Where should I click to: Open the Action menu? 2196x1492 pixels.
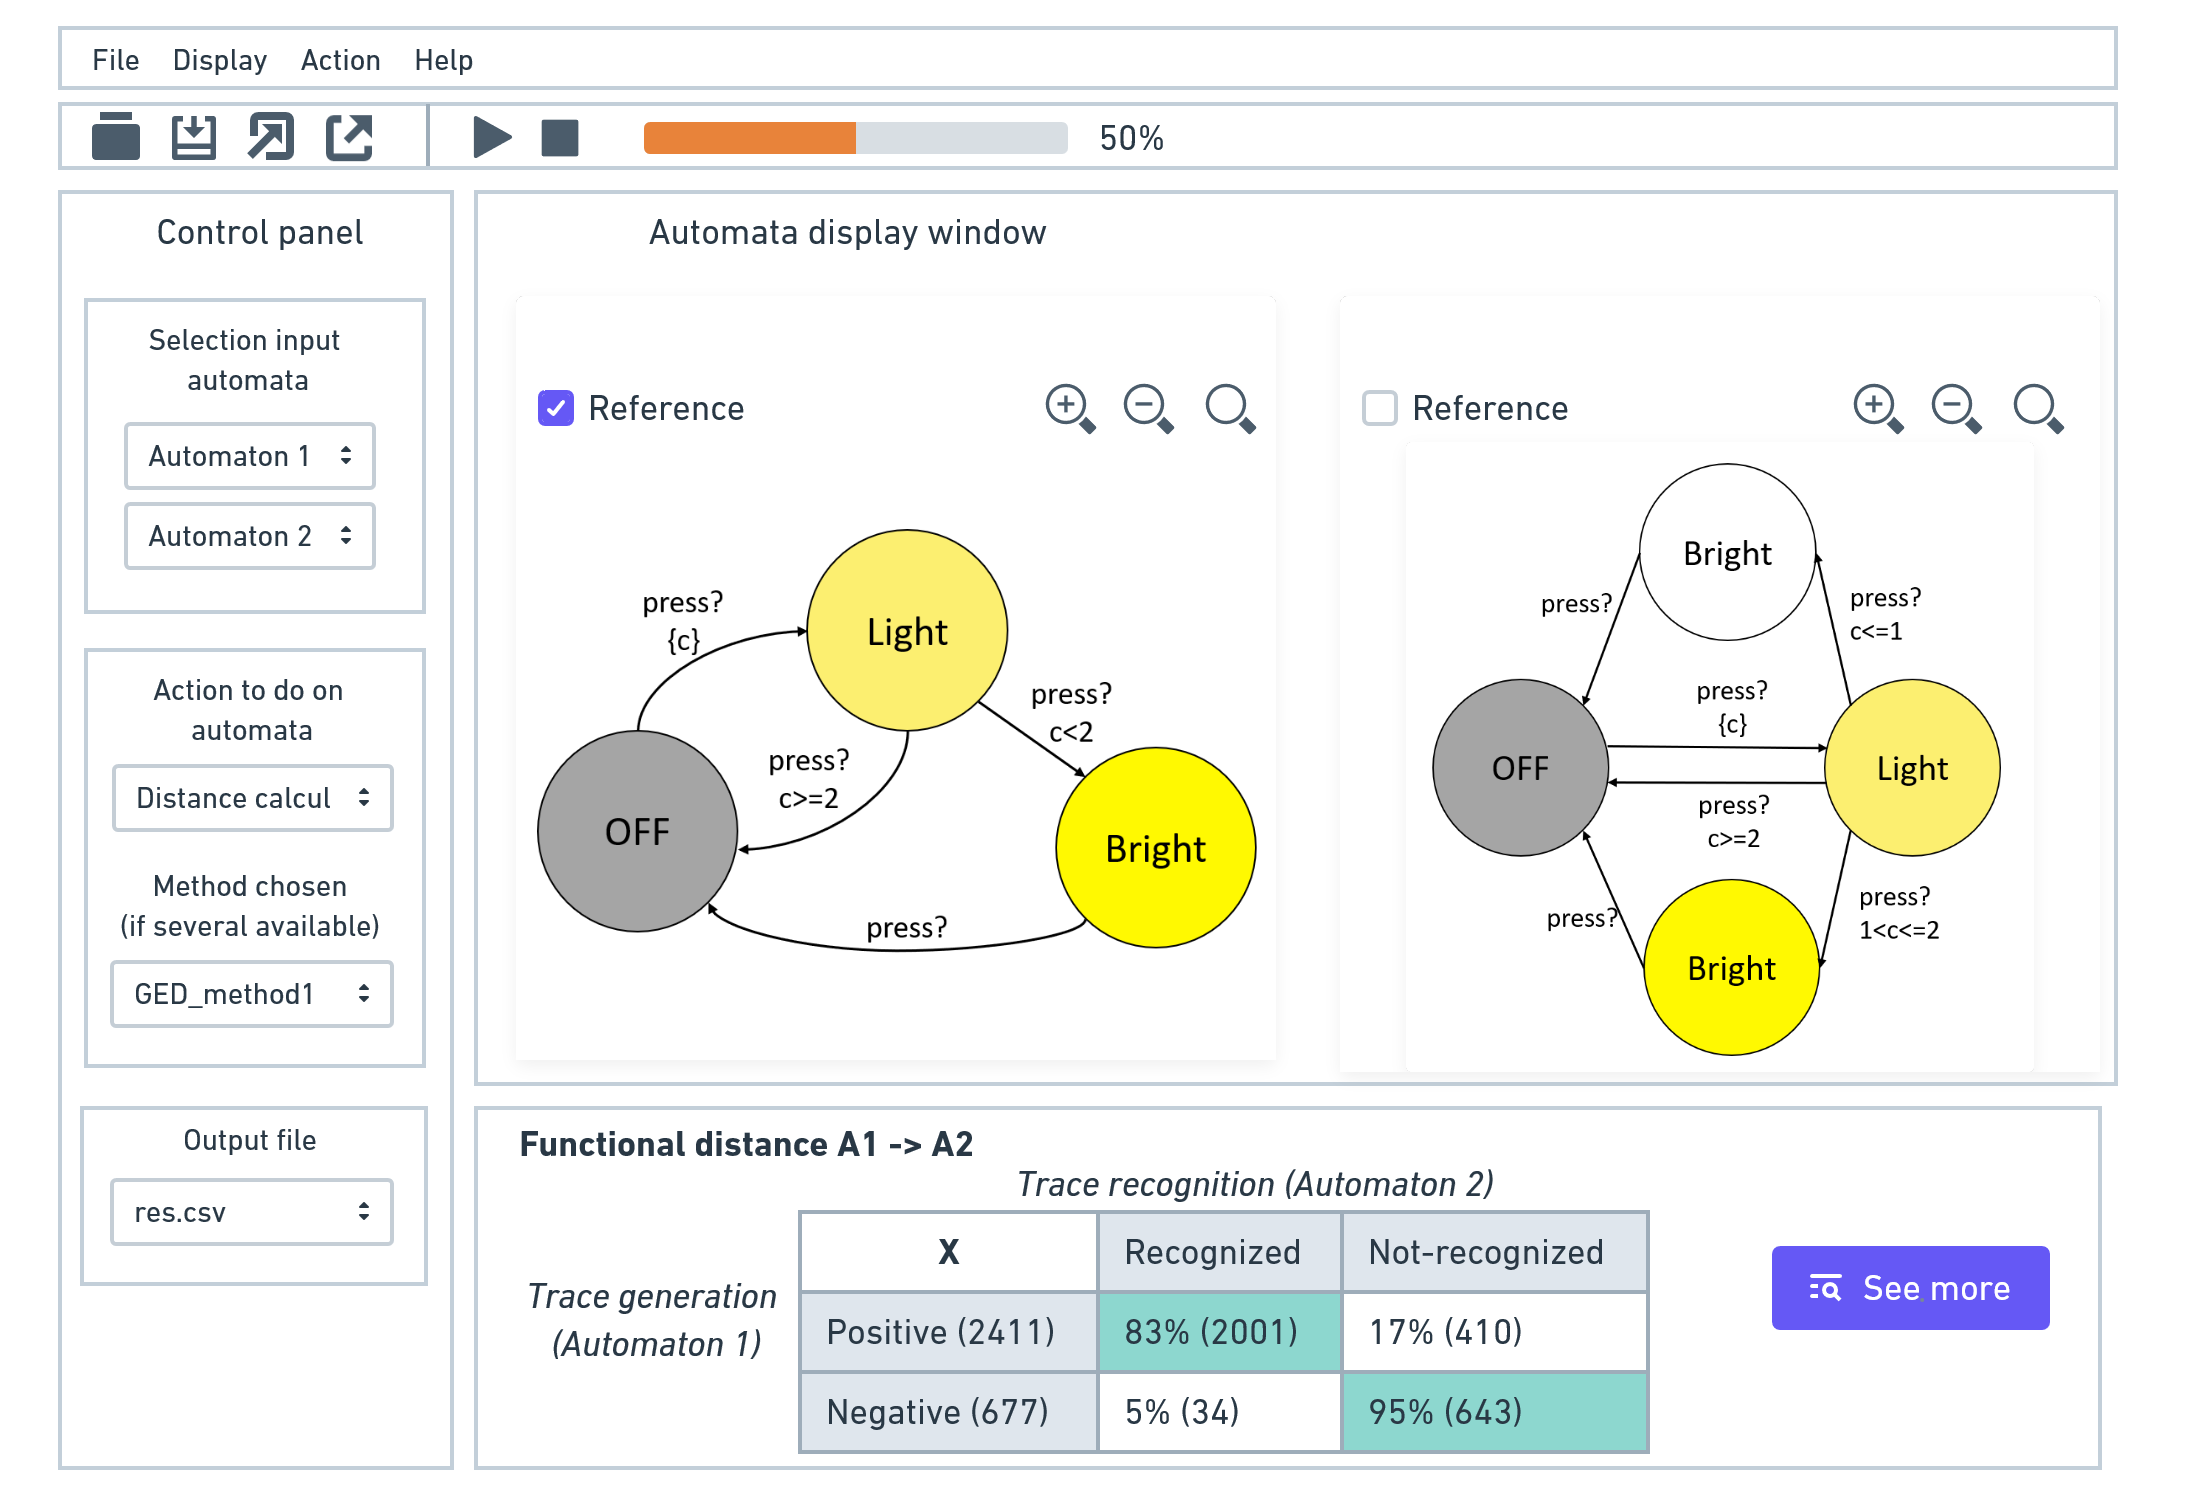(x=340, y=60)
